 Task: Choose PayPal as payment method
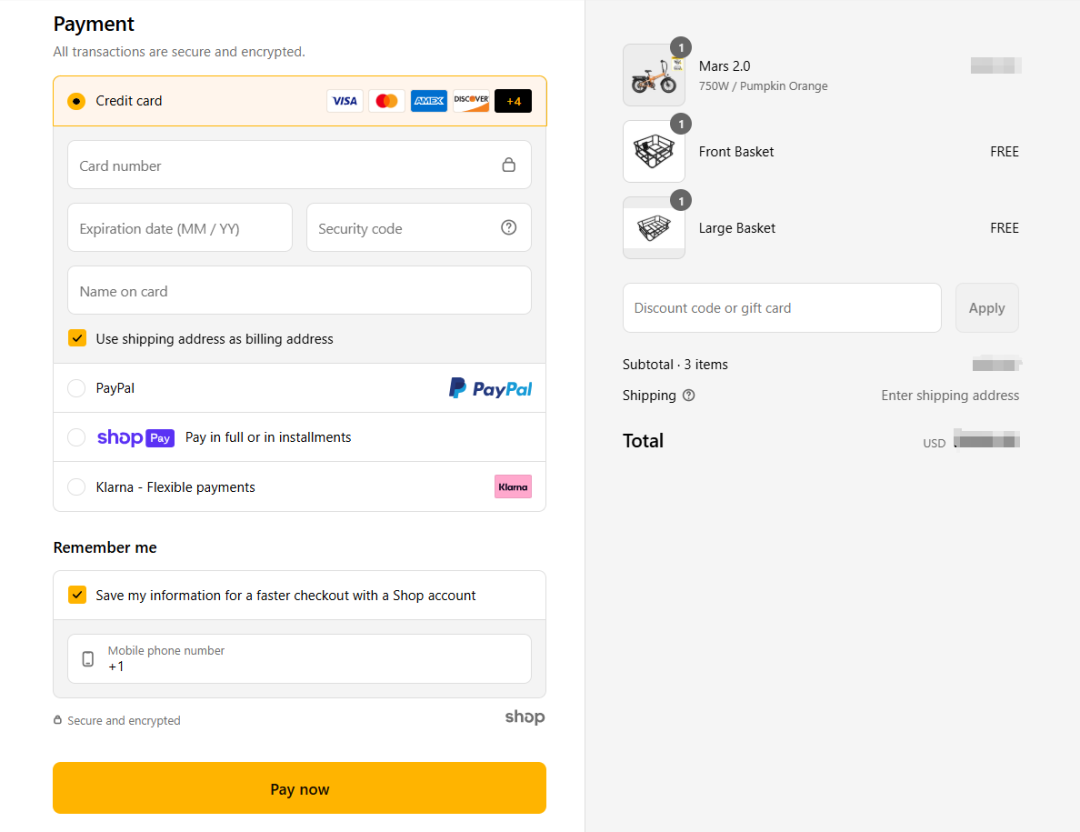point(76,388)
